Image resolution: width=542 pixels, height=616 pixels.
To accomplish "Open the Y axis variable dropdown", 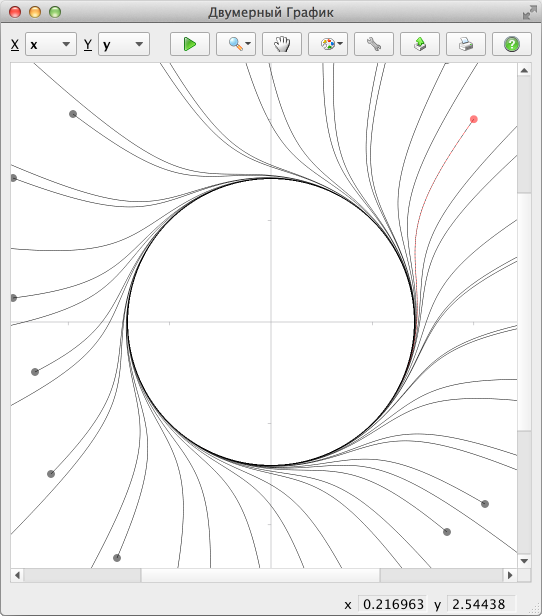I will [x=124, y=44].
